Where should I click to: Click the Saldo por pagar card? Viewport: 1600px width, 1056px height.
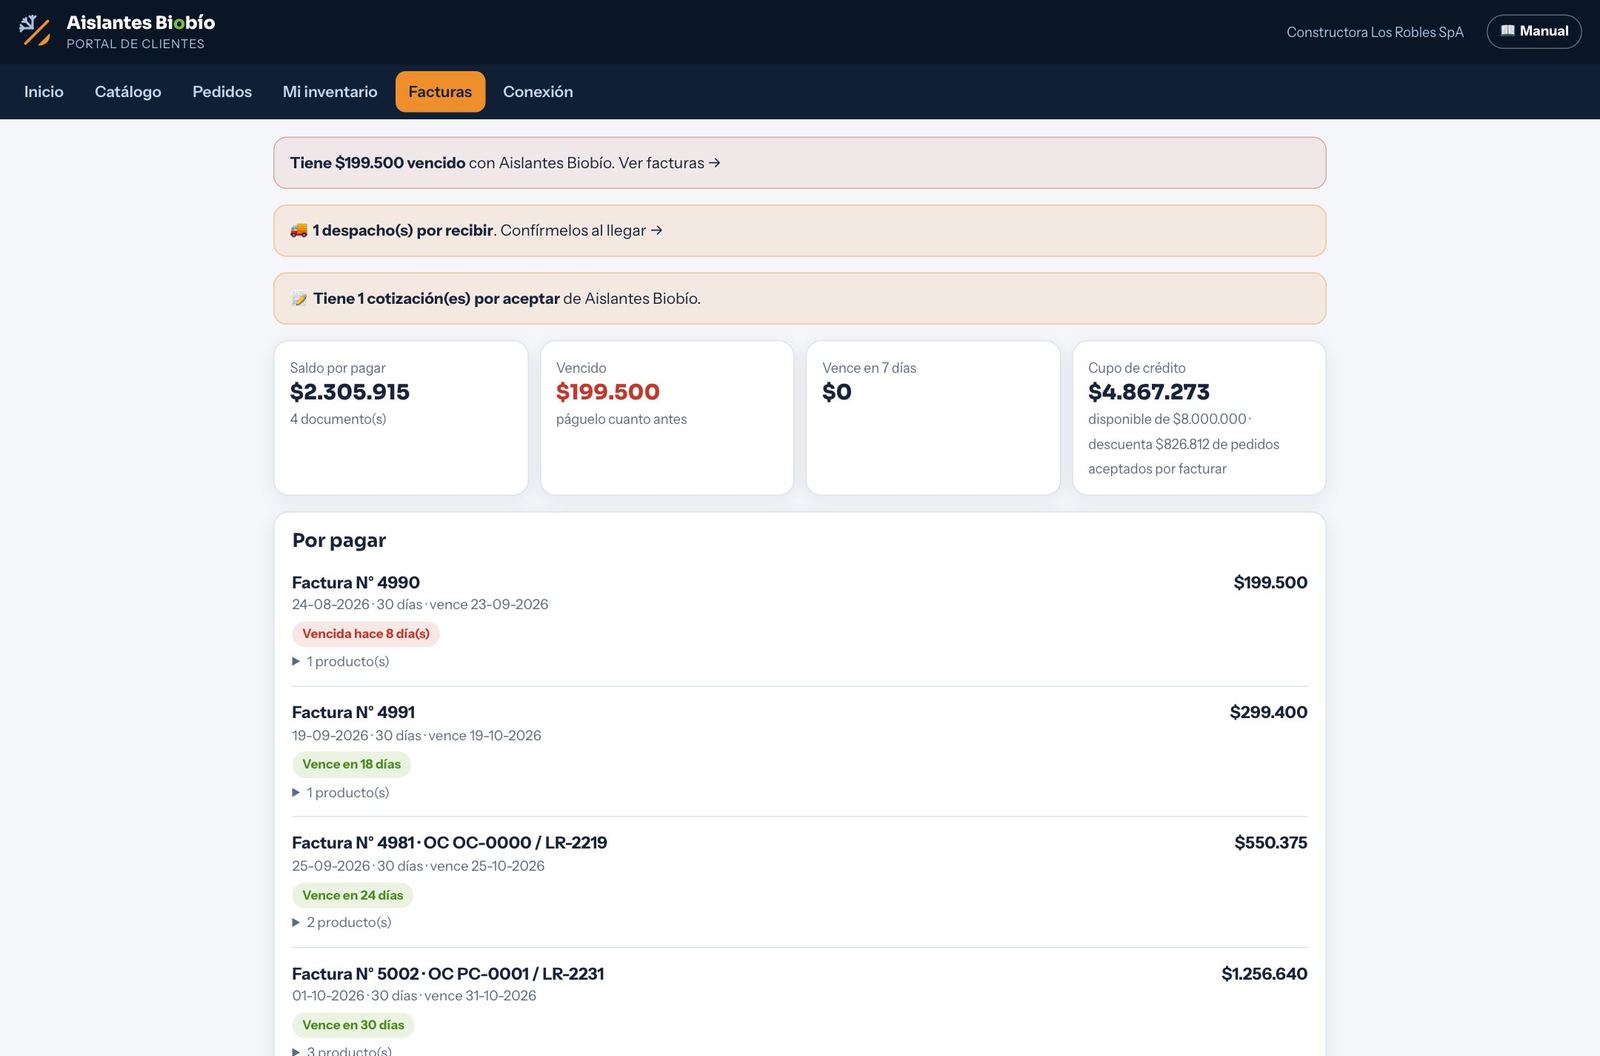coord(401,418)
